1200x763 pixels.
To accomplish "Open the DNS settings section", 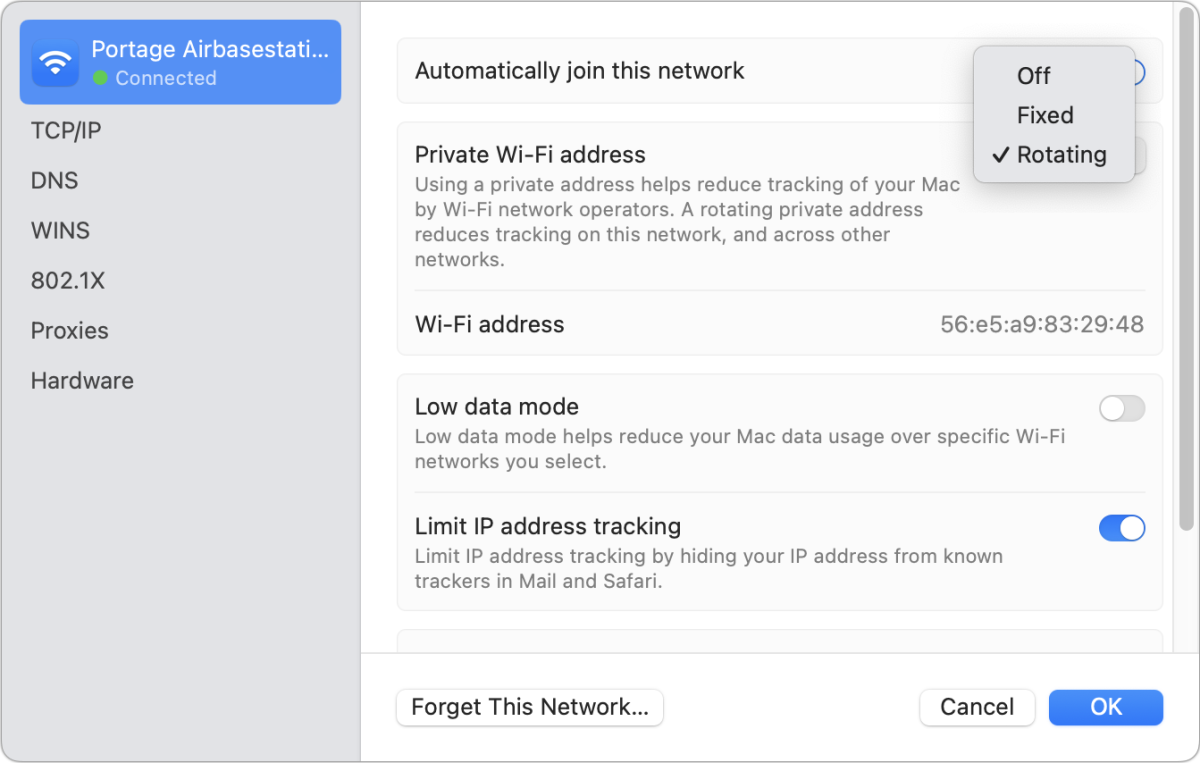I will [x=54, y=180].
